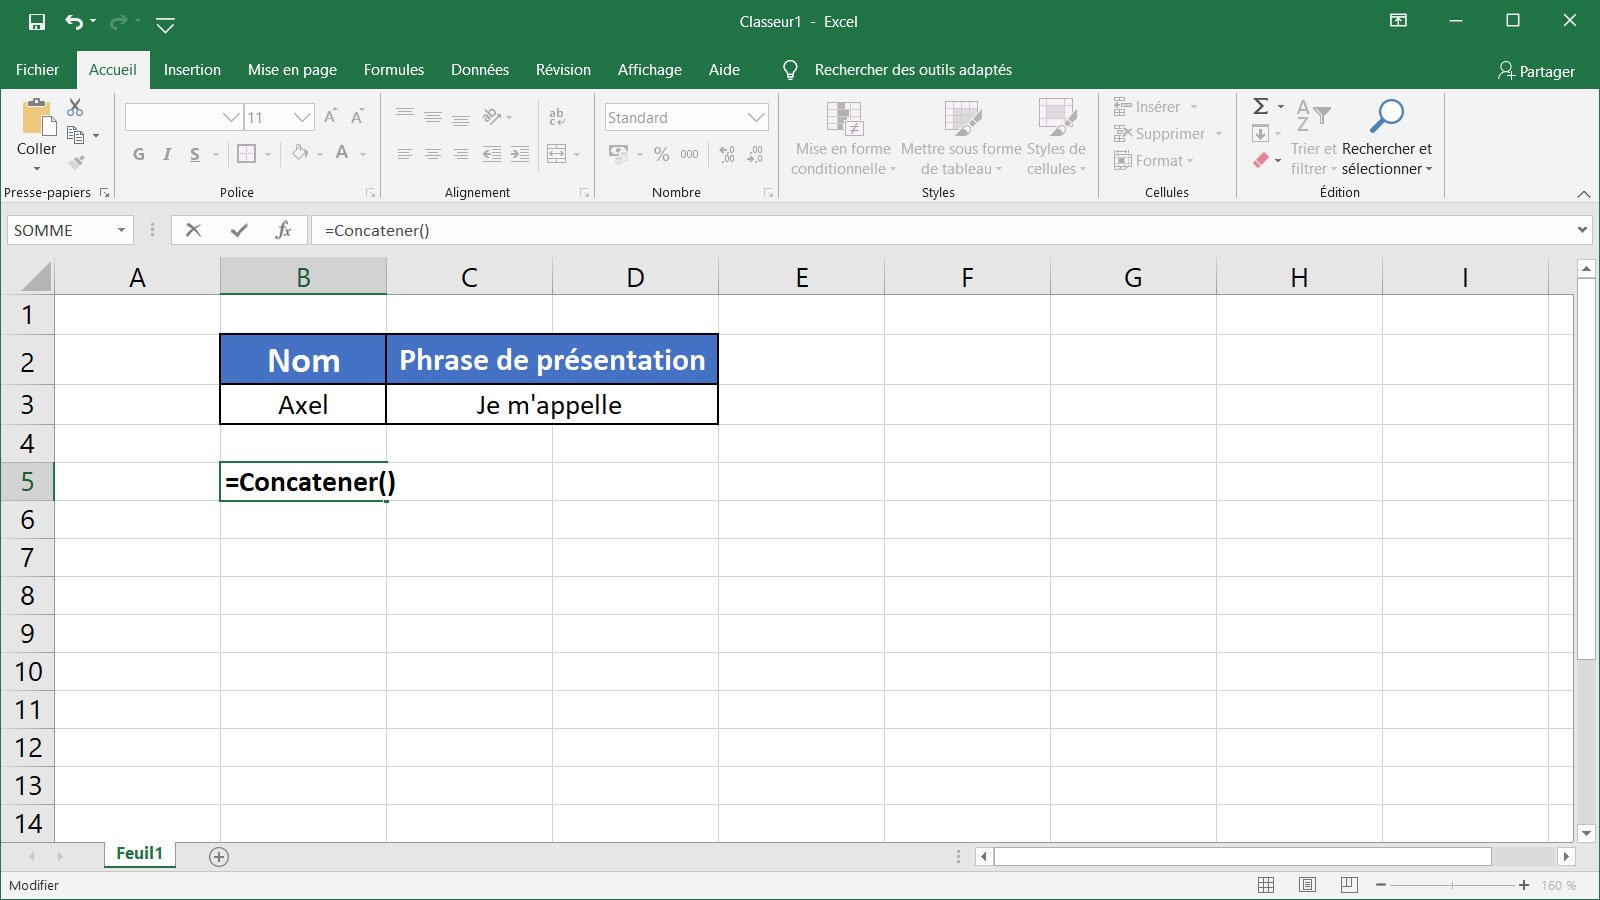The image size is (1600, 900).
Task: Open the font size dropdown
Action: pyautogui.click(x=302, y=116)
